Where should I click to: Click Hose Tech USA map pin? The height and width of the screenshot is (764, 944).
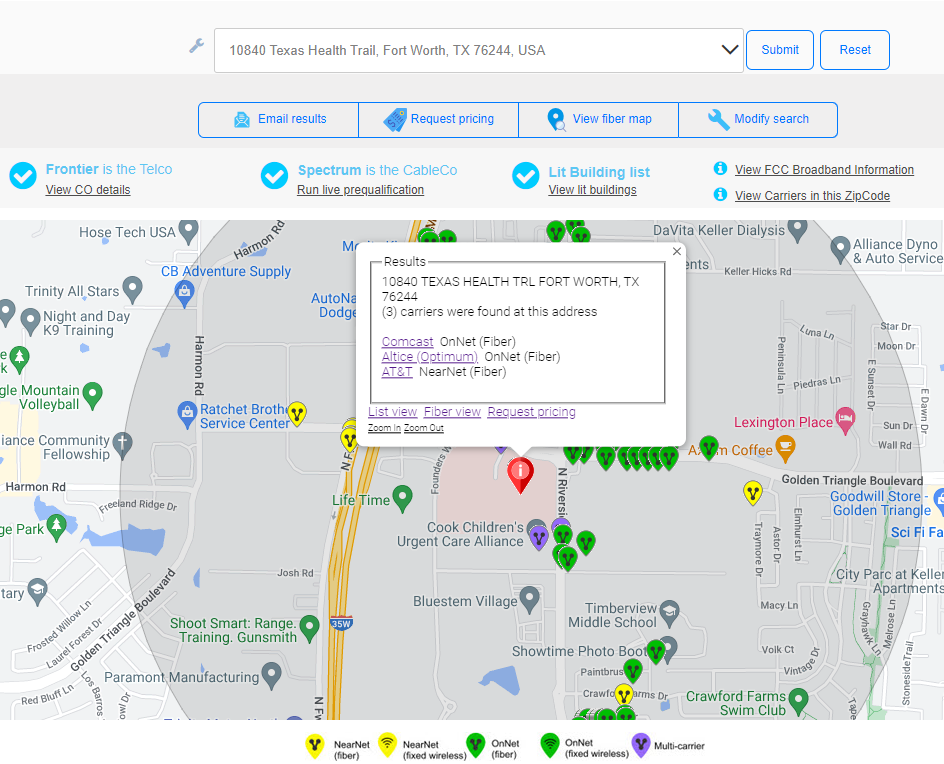(188, 231)
